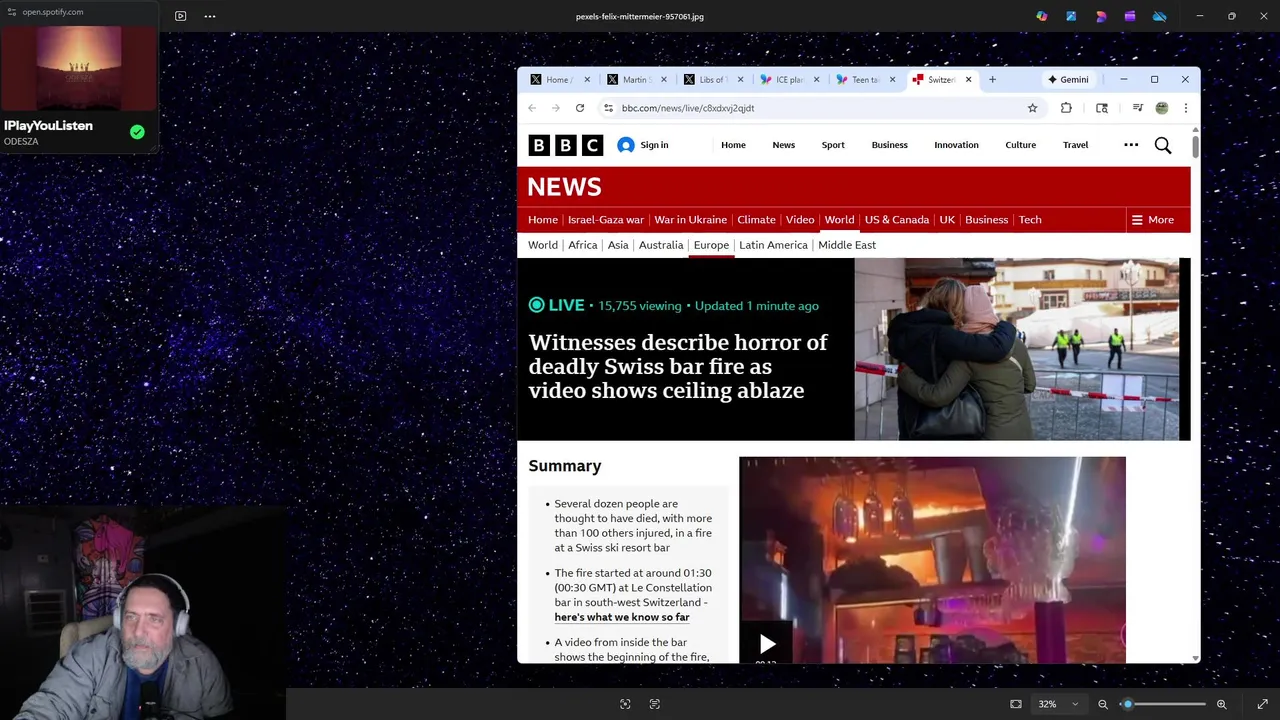The height and width of the screenshot is (720, 1280).
Task: Click the headline 'Witnesses describe horror of deadly Swiss bar fire'
Action: [x=678, y=366]
